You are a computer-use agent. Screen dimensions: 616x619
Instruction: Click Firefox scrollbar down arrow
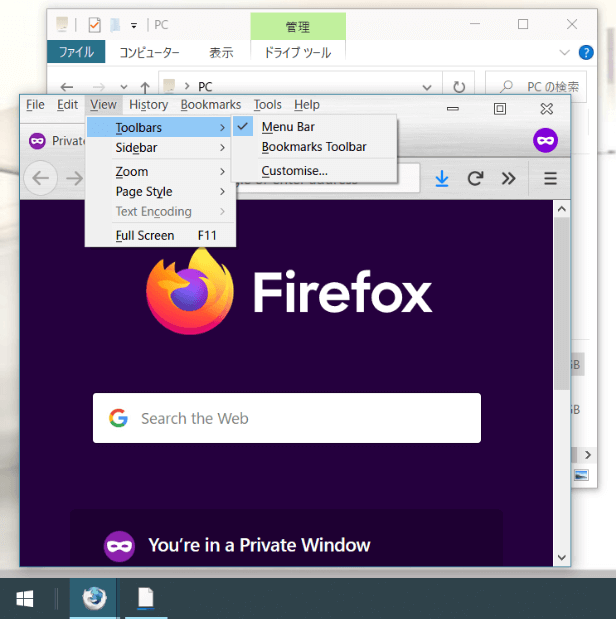(562, 557)
